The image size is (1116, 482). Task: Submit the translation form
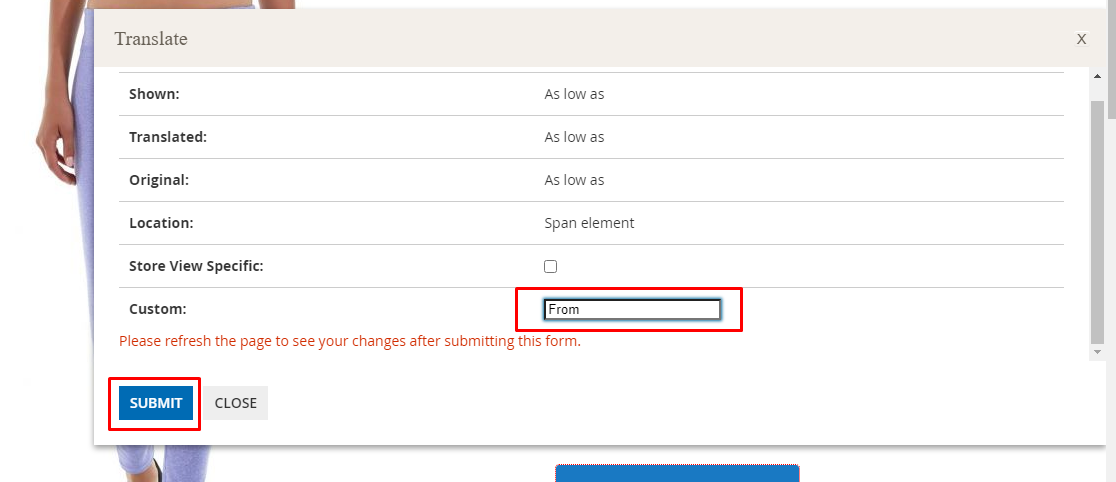pyautogui.click(x=156, y=403)
